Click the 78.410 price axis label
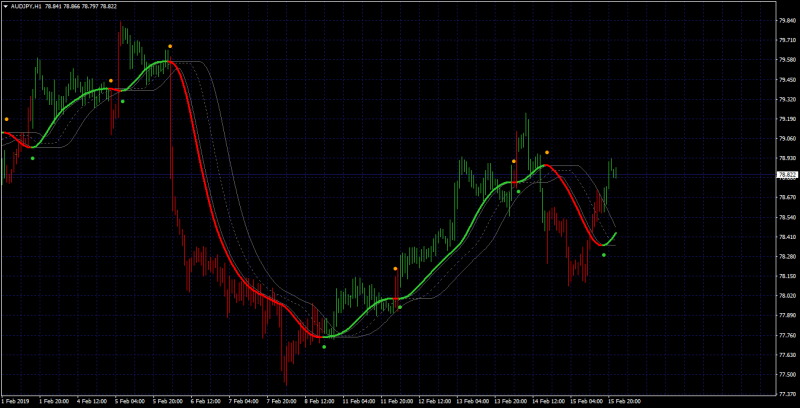This screenshot has width=800, height=408. [x=786, y=237]
